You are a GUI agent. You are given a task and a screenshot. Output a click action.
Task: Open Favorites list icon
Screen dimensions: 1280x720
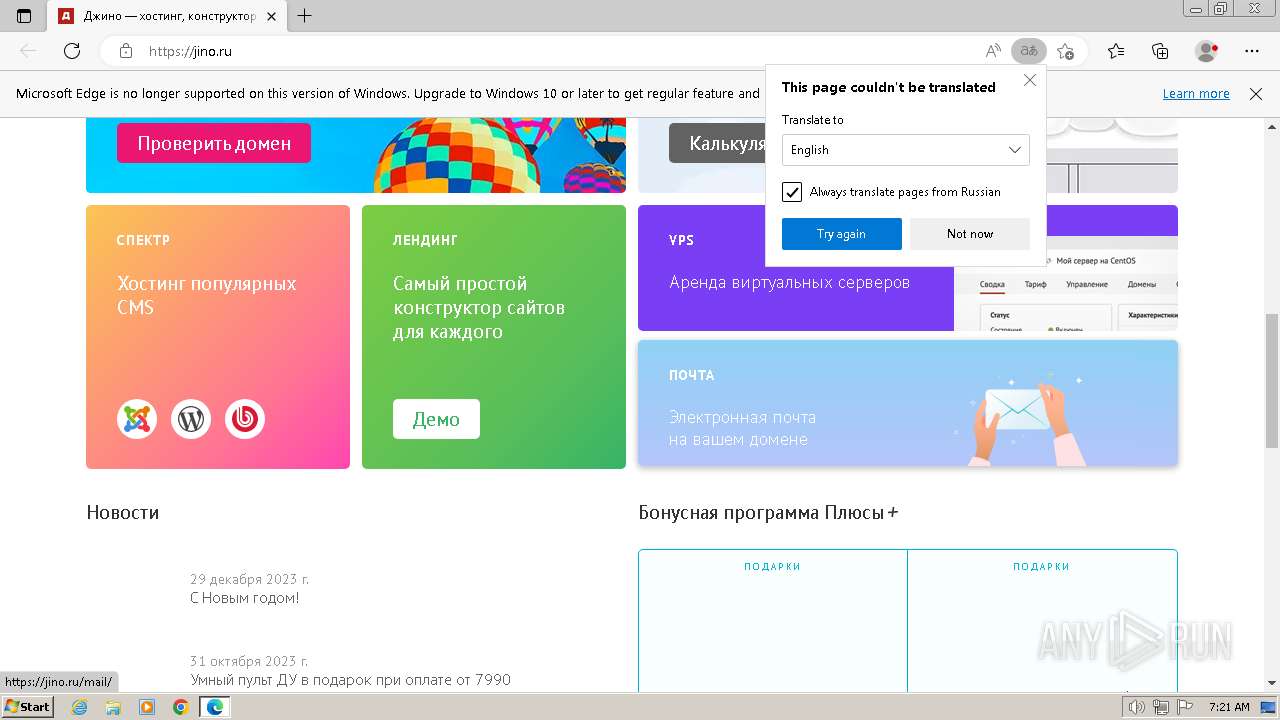(1116, 51)
